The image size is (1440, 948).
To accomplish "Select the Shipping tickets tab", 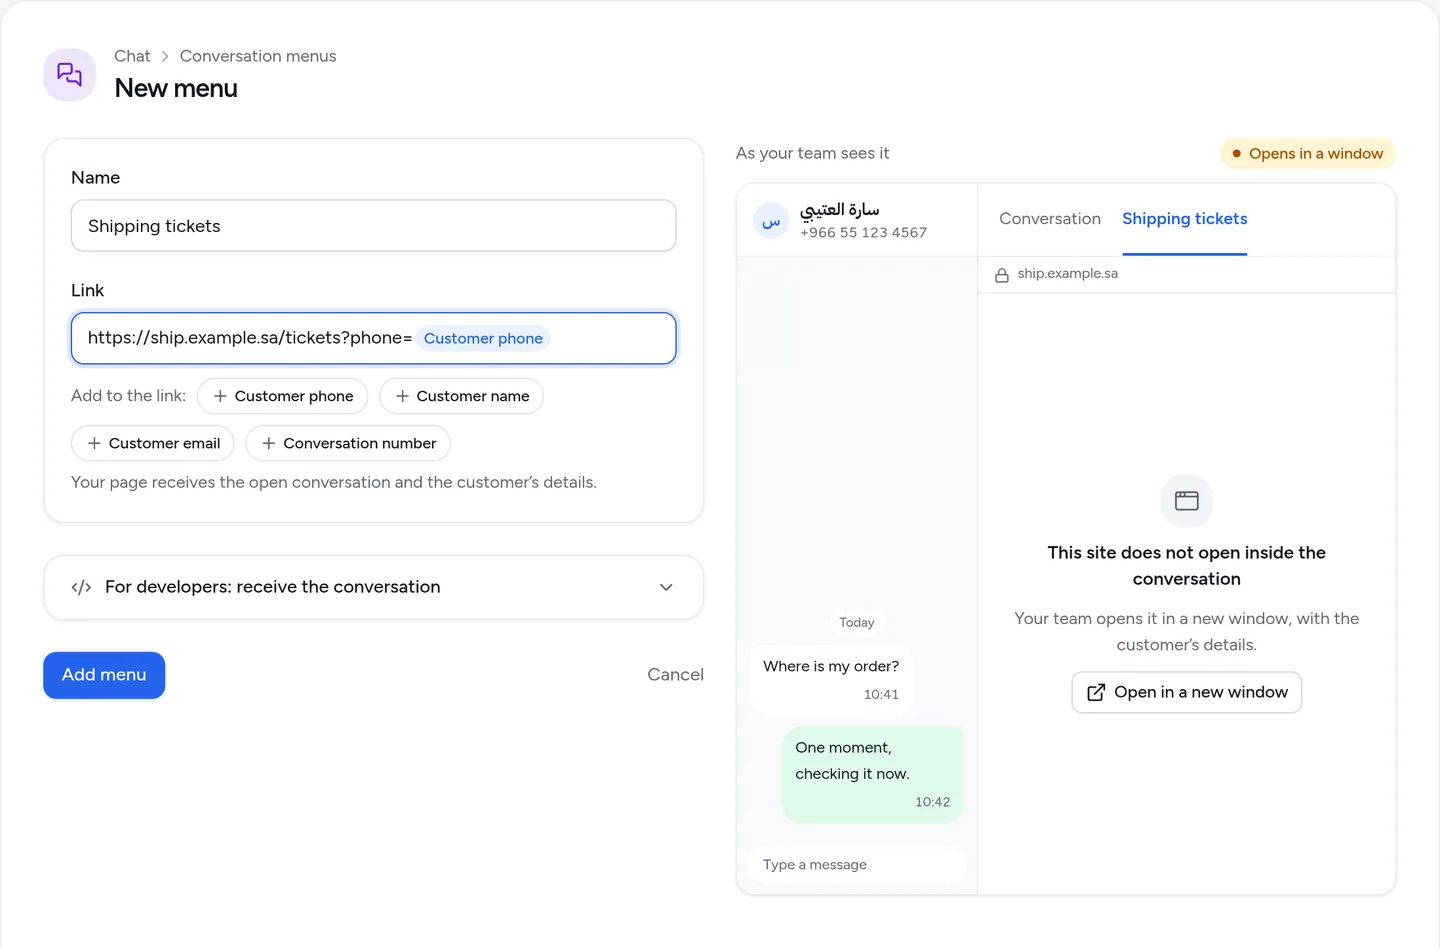I will tap(1185, 219).
